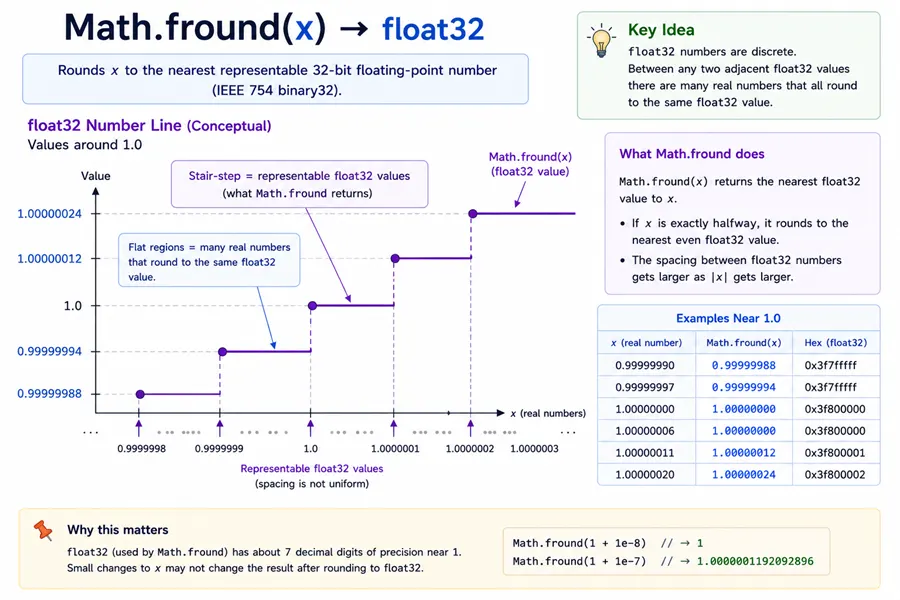The image size is (900, 600).
Task: Click the 'Examples Near 1.0' table title
Action: (728, 318)
